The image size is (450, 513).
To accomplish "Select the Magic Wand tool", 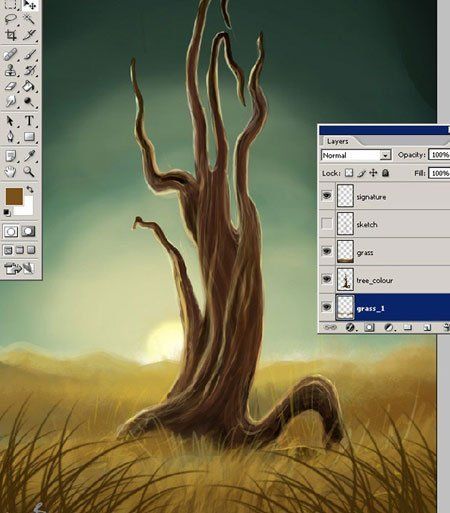I will [x=30, y=19].
